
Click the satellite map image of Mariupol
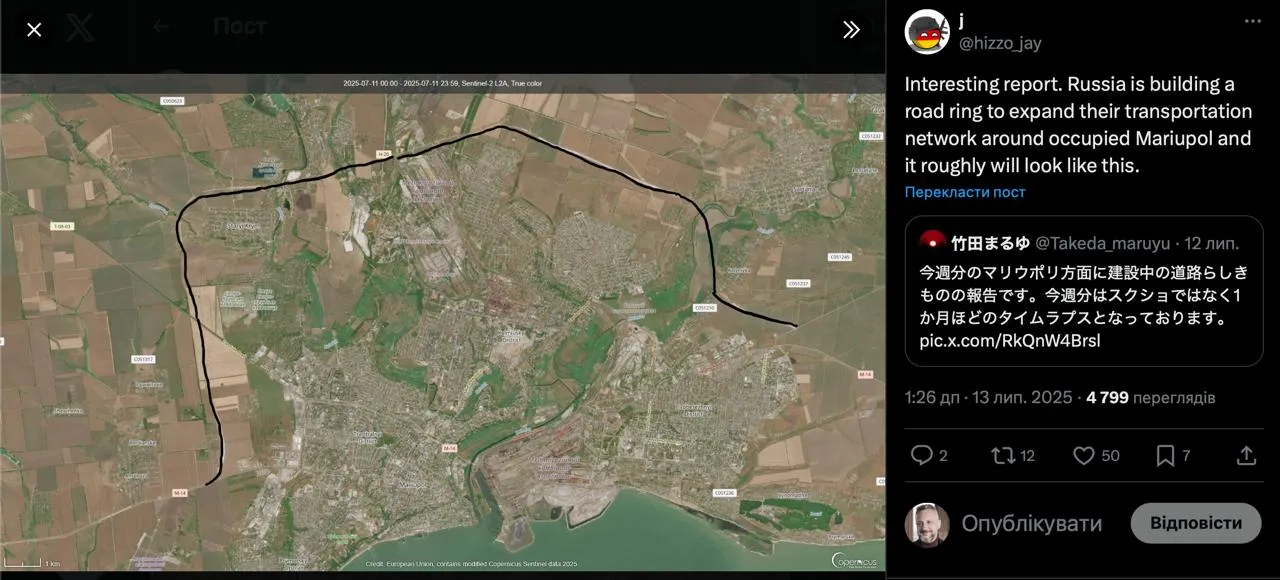point(442,322)
